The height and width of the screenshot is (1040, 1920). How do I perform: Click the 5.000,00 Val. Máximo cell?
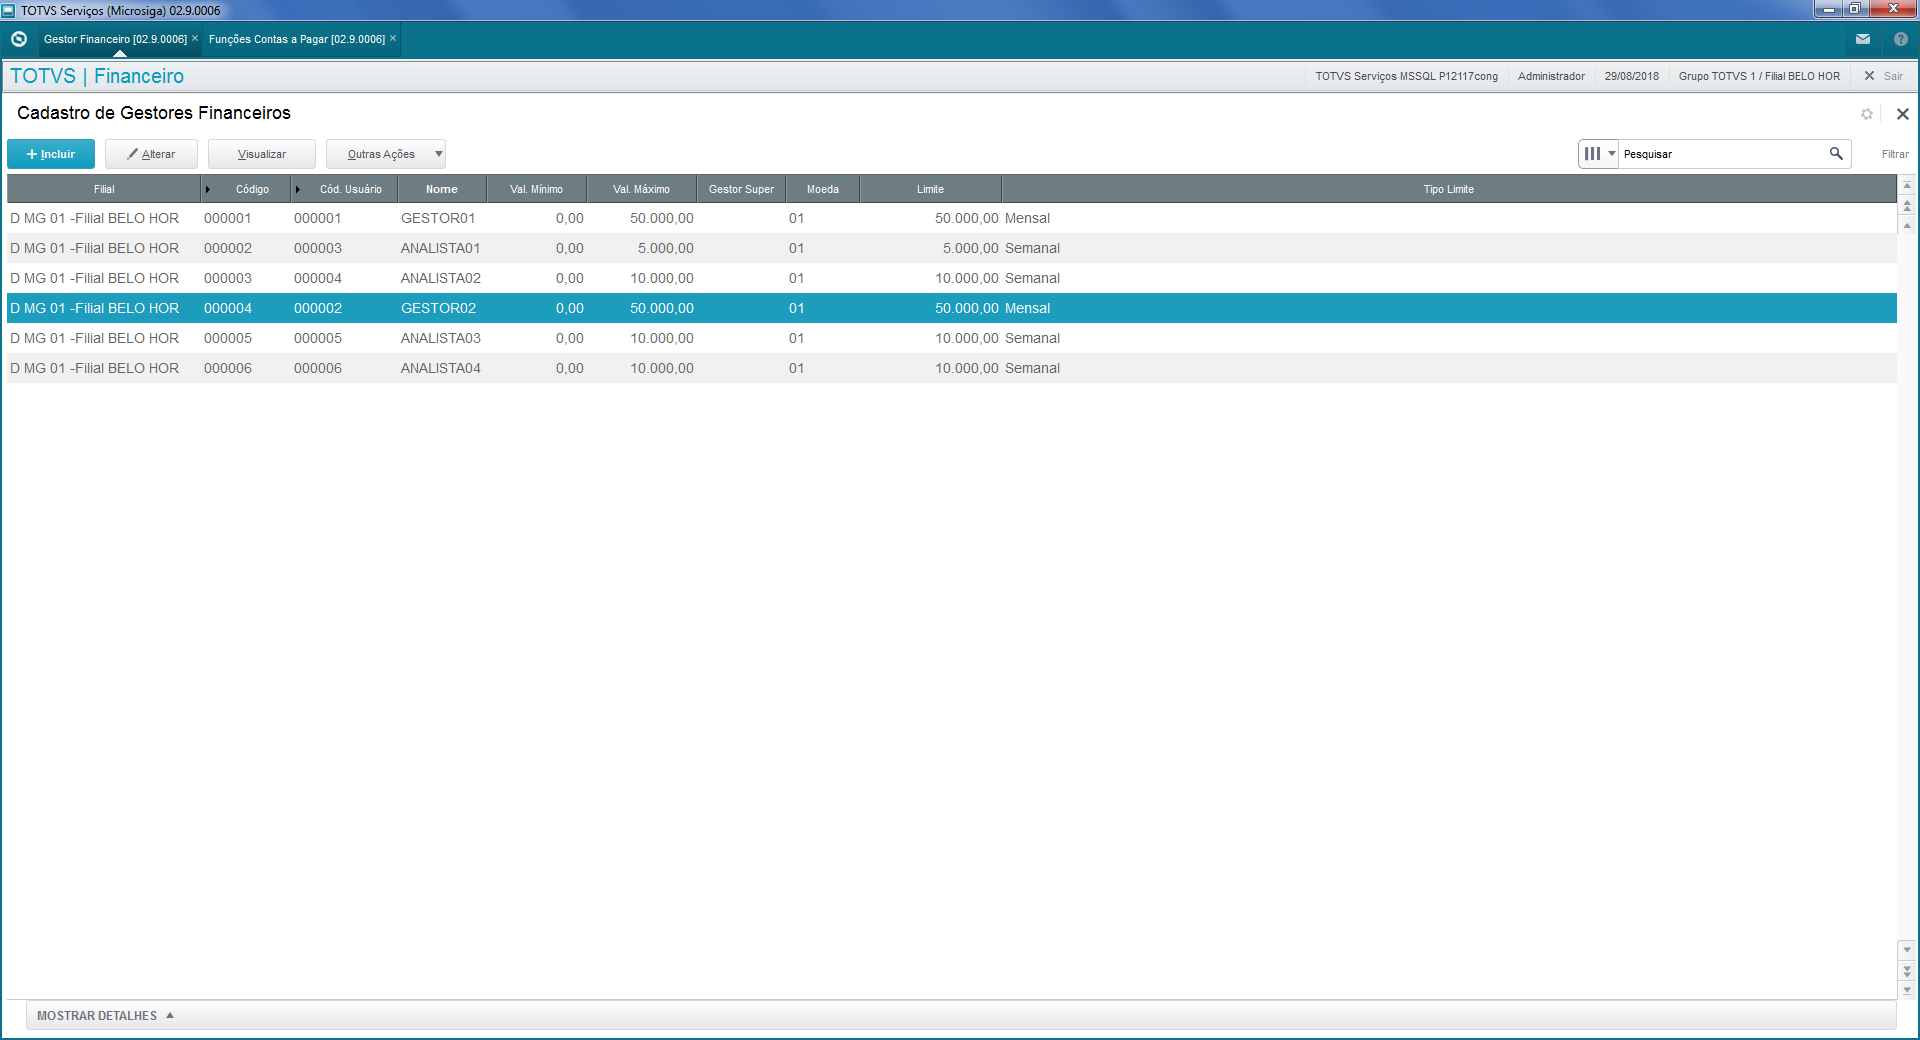coord(665,248)
